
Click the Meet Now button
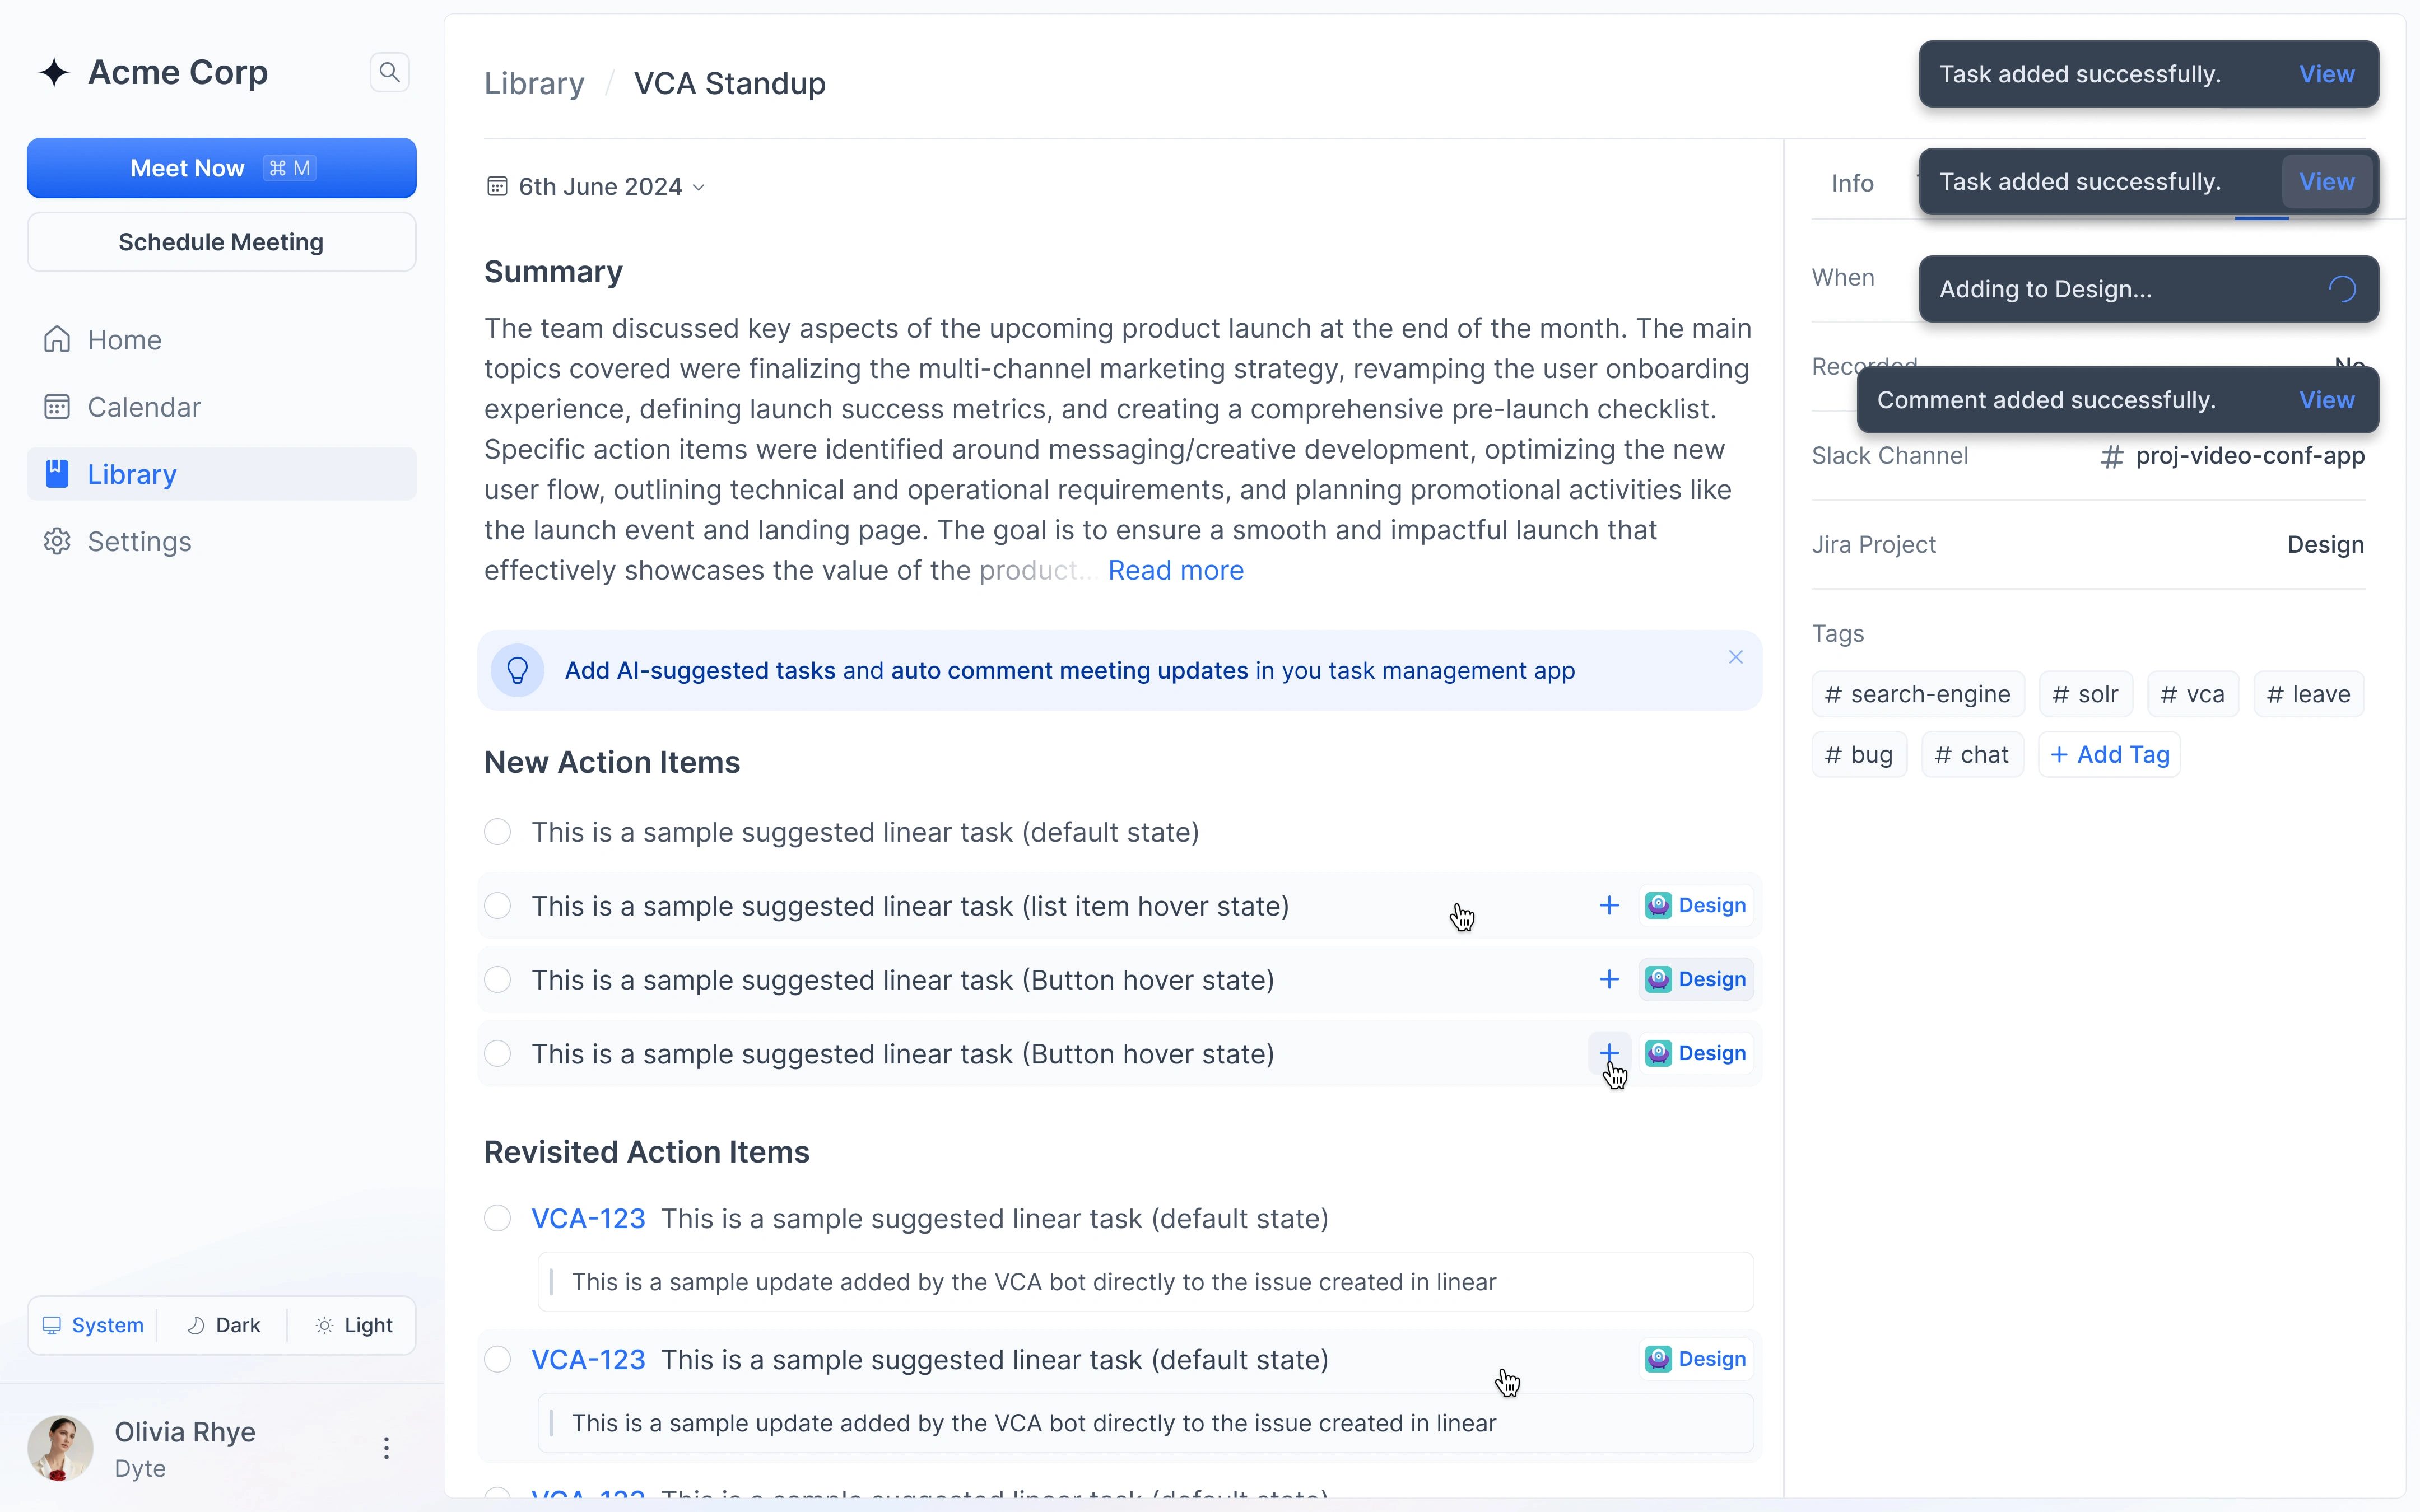(x=221, y=168)
